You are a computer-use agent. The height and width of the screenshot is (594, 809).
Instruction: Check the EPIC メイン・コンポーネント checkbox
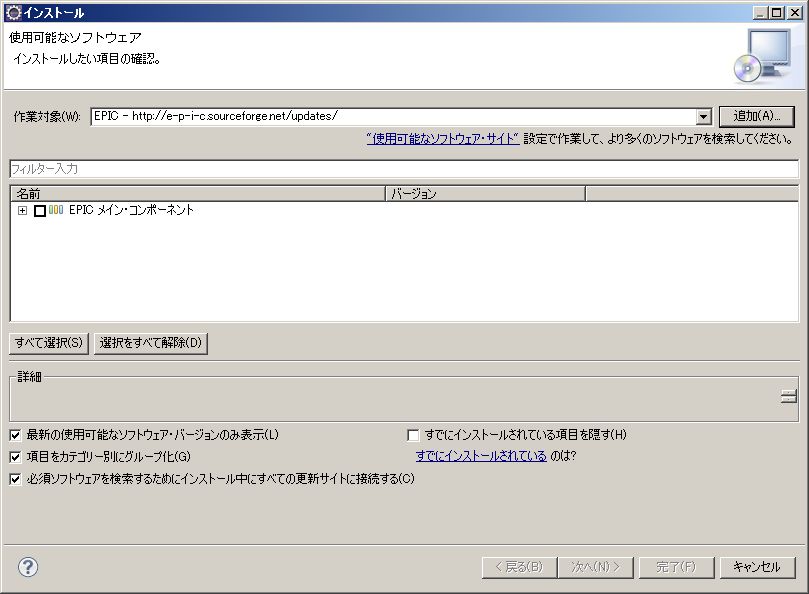click(x=40, y=210)
